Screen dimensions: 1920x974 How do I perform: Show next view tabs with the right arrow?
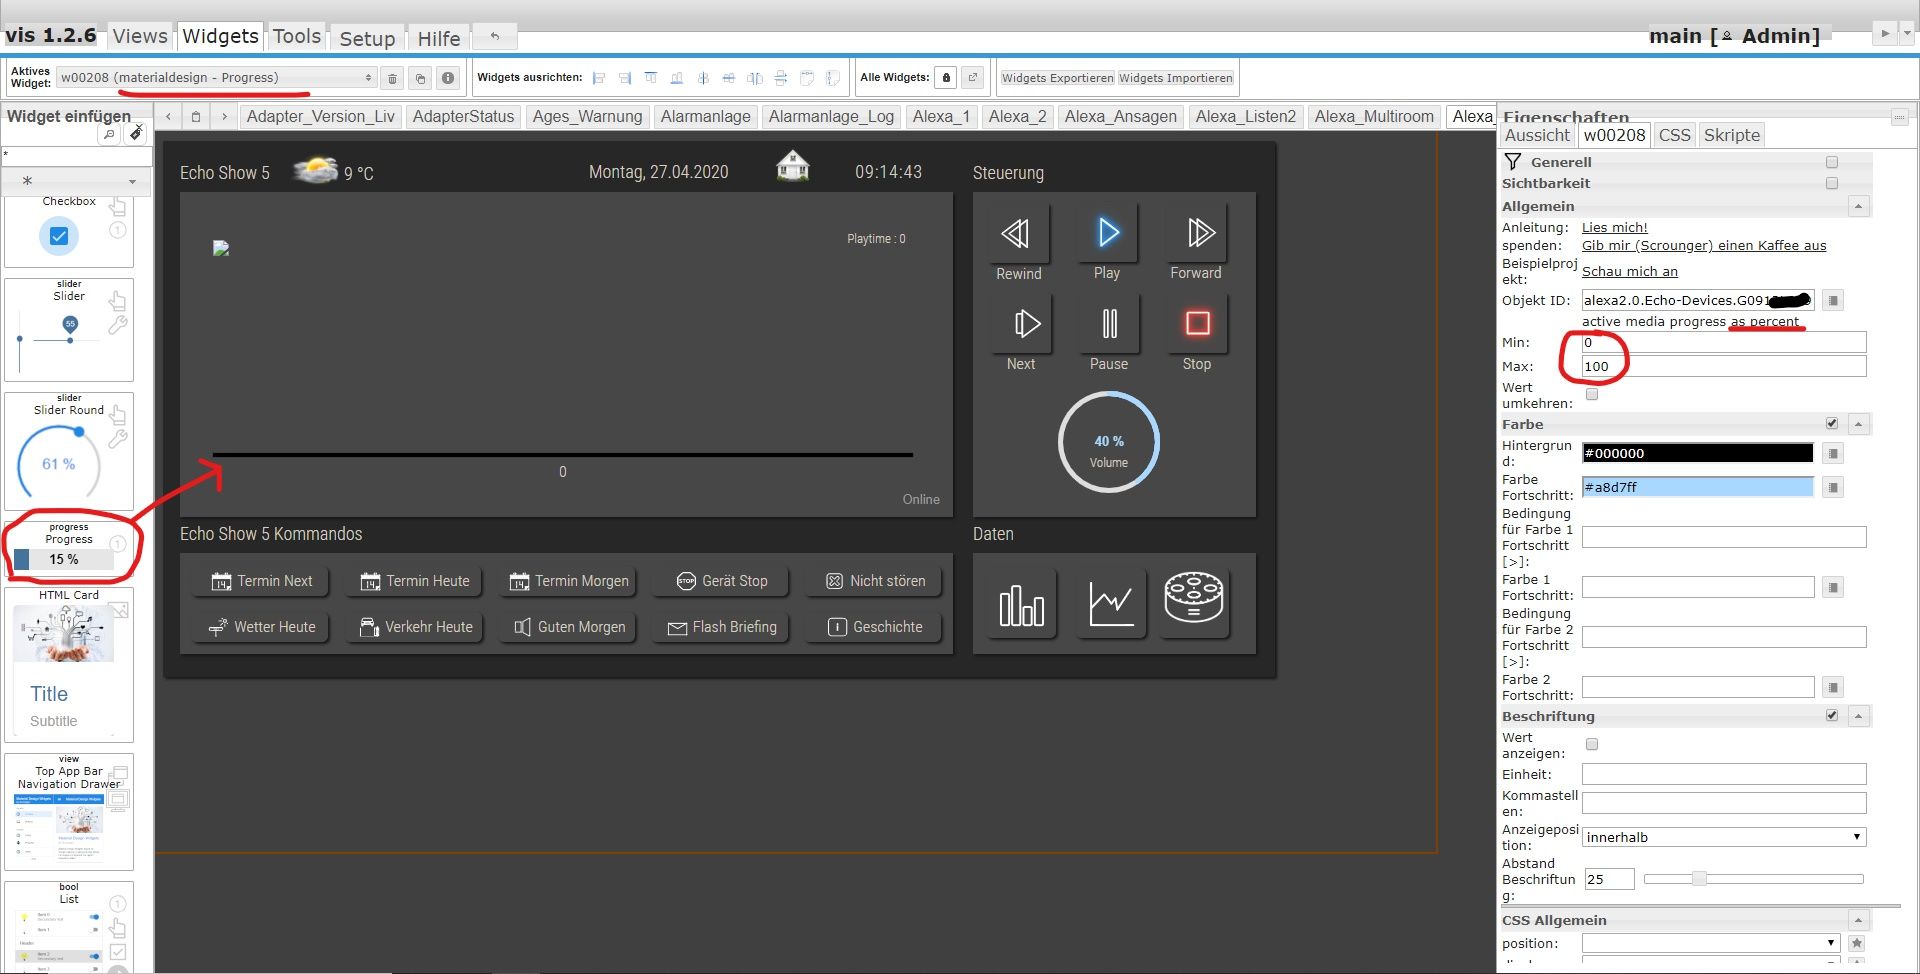coord(225,117)
